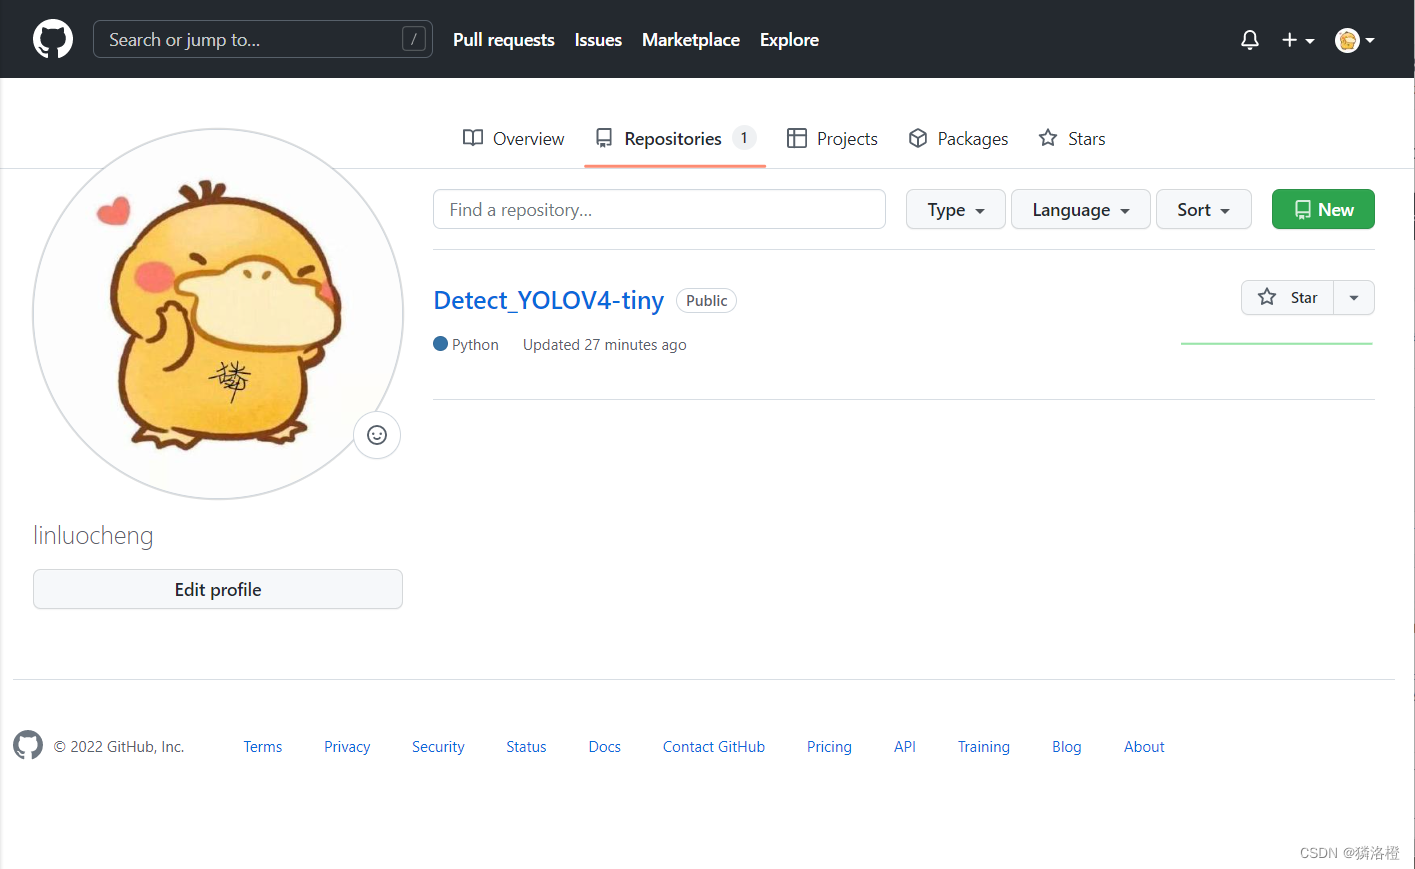Click the slash shortcut icon in the search box
This screenshot has height=869, width=1415.
pyautogui.click(x=414, y=39)
